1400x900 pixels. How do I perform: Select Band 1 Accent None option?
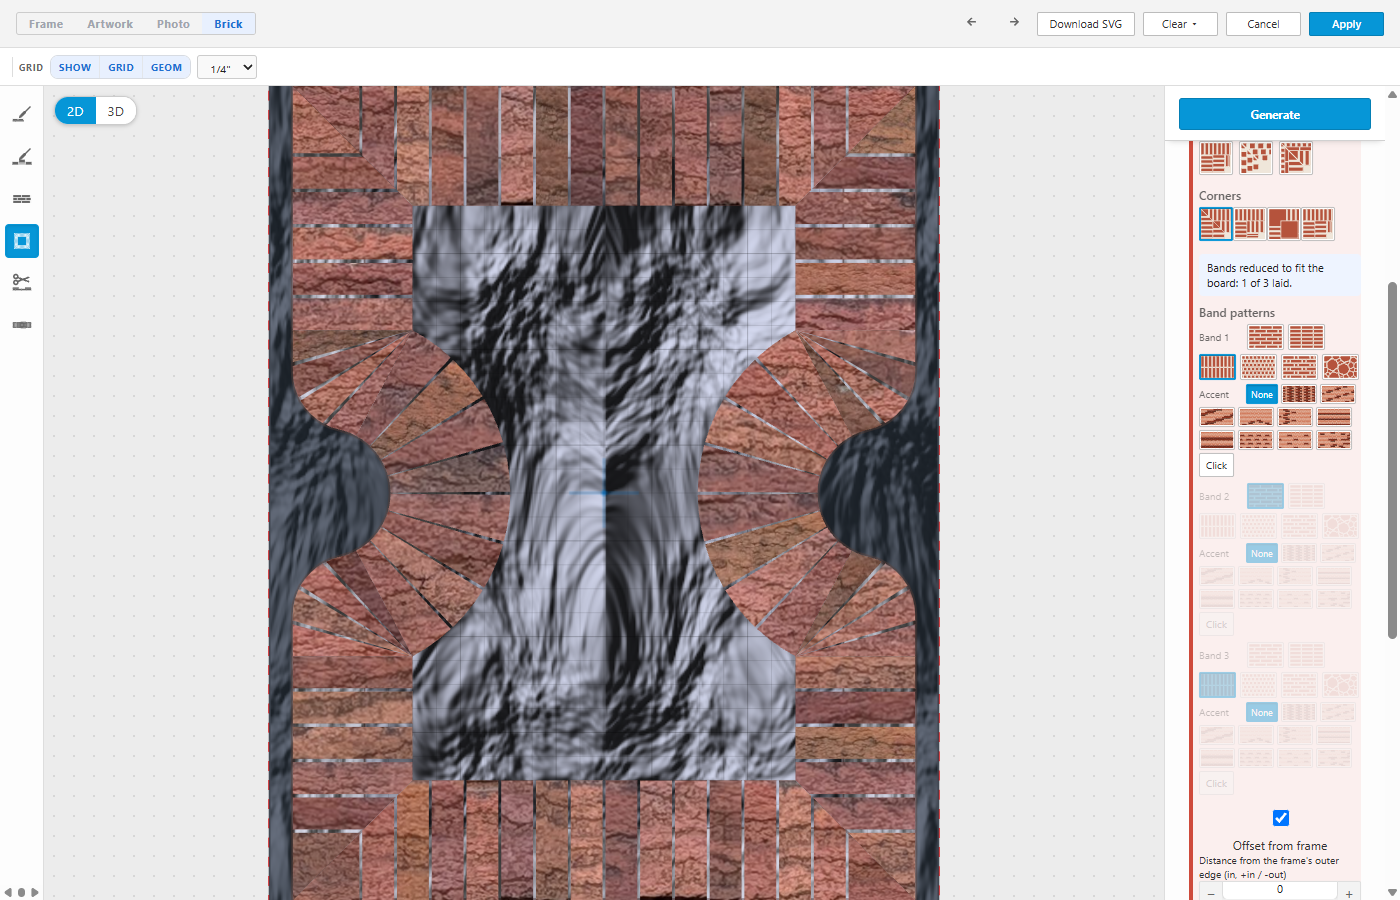click(1262, 394)
